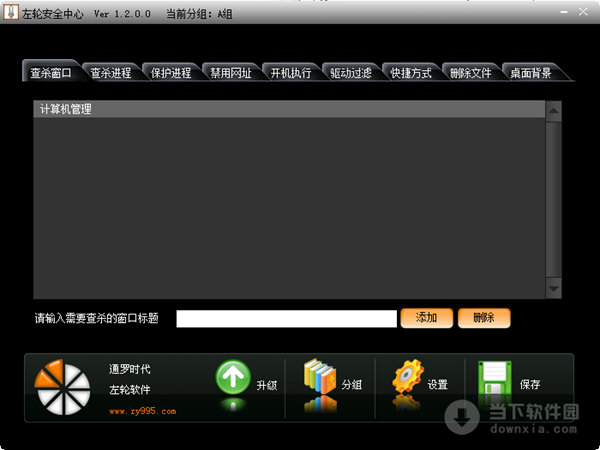
Task: Open the www.zy995.com link
Action: click(142, 411)
